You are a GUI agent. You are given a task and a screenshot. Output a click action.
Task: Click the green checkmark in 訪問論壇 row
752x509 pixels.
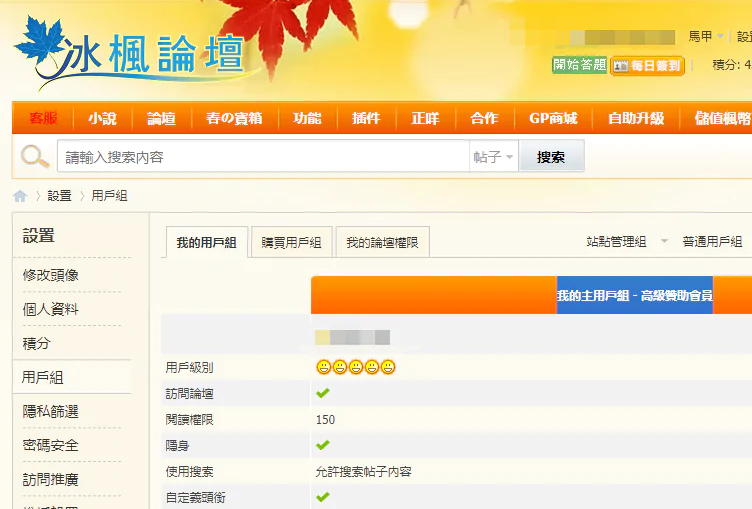click(323, 393)
